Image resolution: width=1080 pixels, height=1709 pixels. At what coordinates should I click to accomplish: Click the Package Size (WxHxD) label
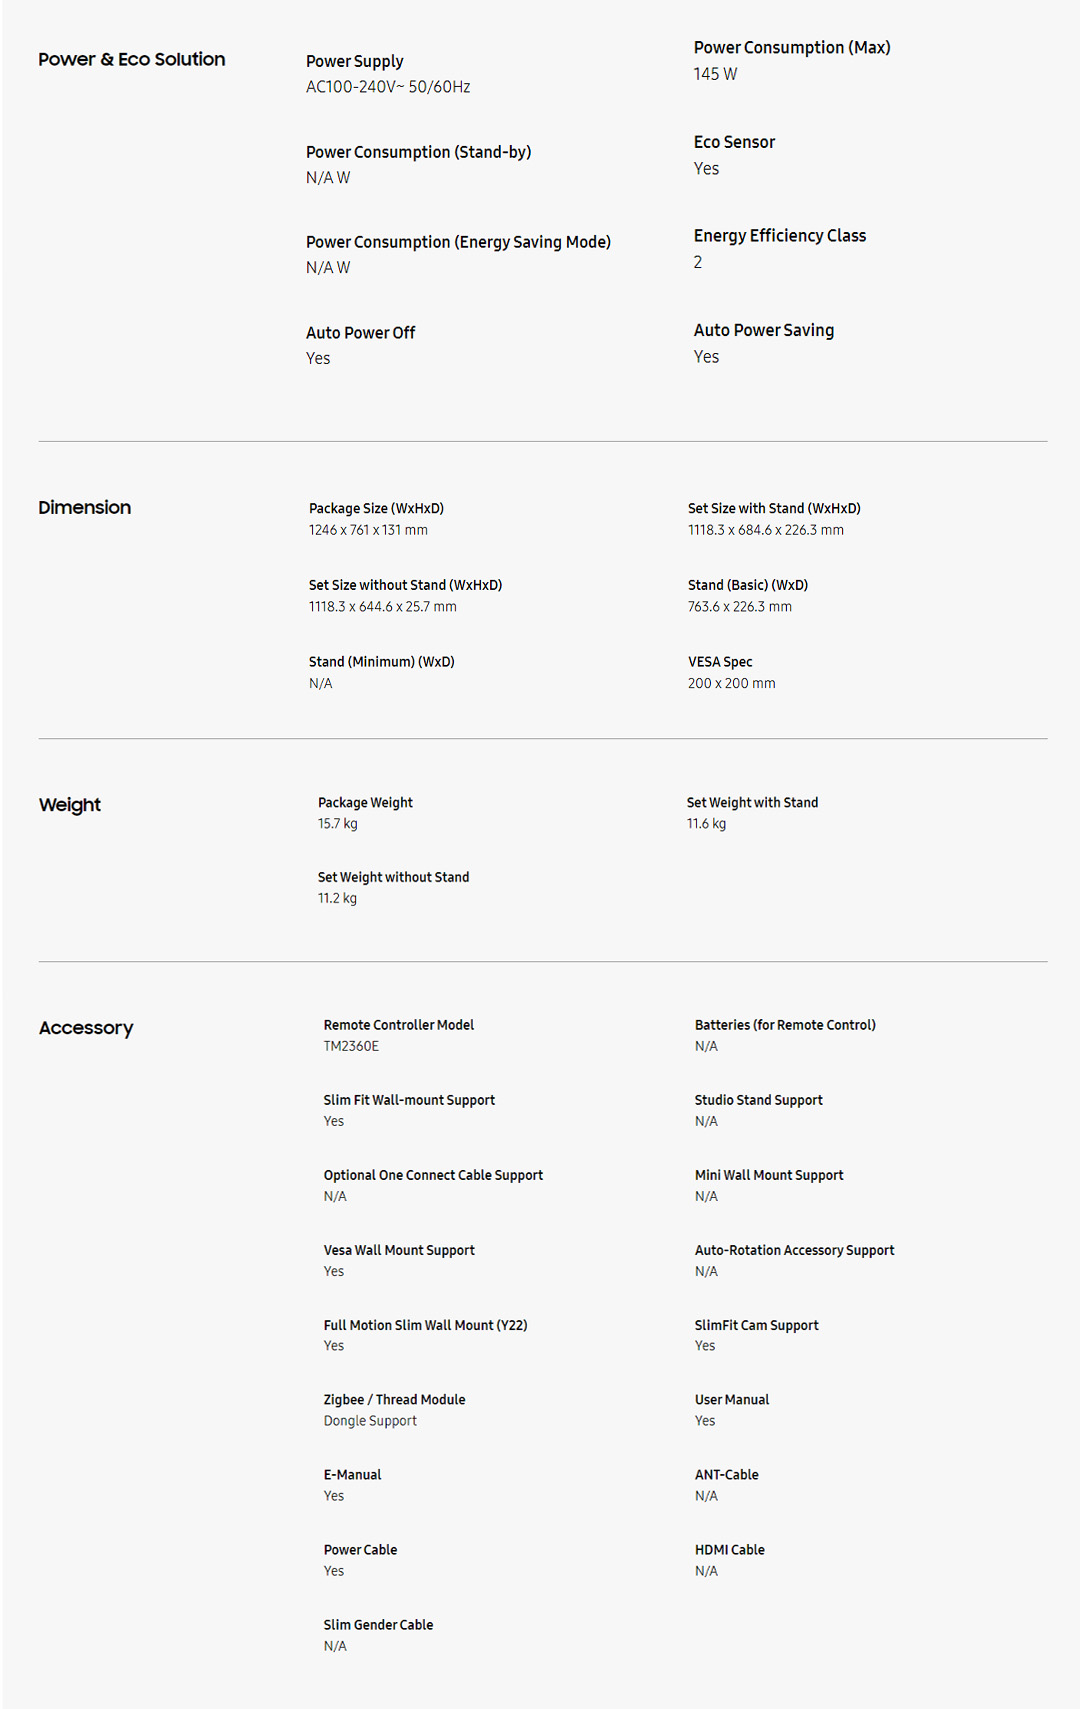pos(376,509)
